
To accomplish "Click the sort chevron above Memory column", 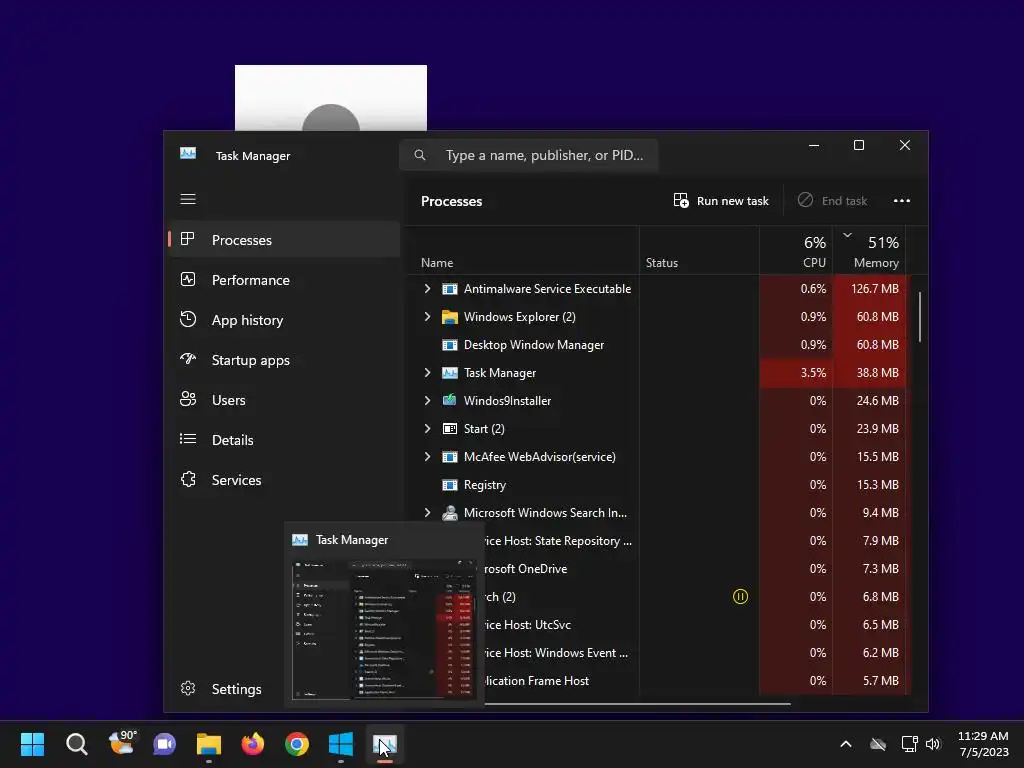I will 847,235.
